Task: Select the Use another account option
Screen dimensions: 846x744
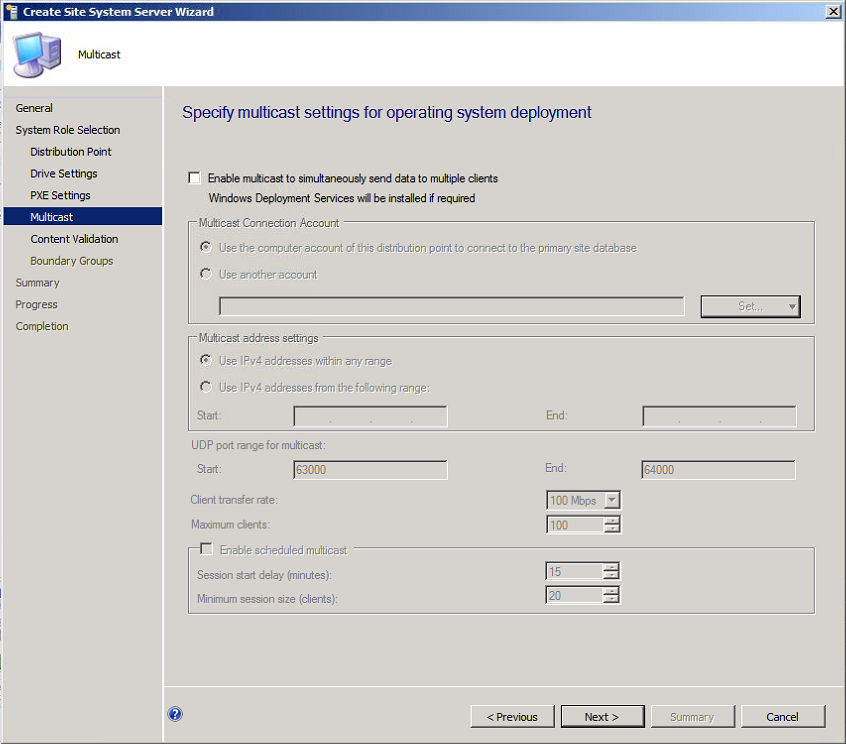Action: (206, 274)
